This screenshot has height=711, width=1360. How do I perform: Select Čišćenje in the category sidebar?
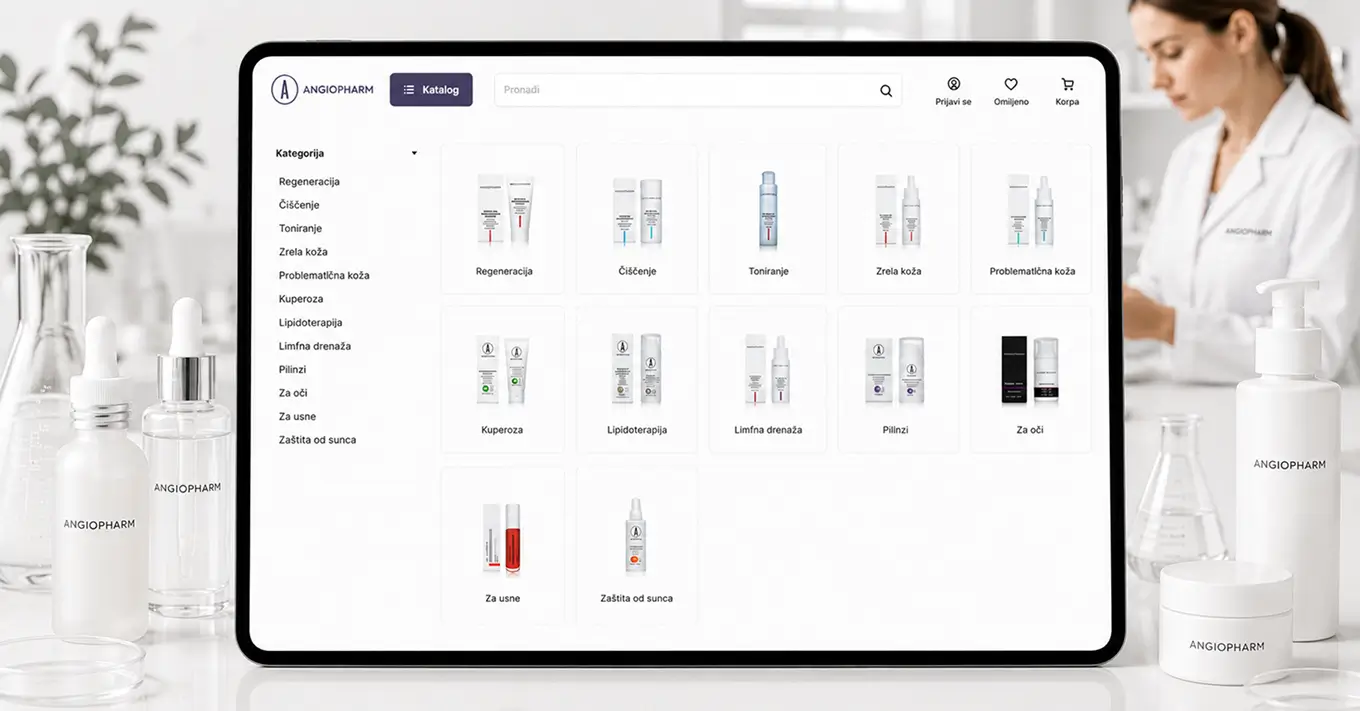click(x=299, y=205)
